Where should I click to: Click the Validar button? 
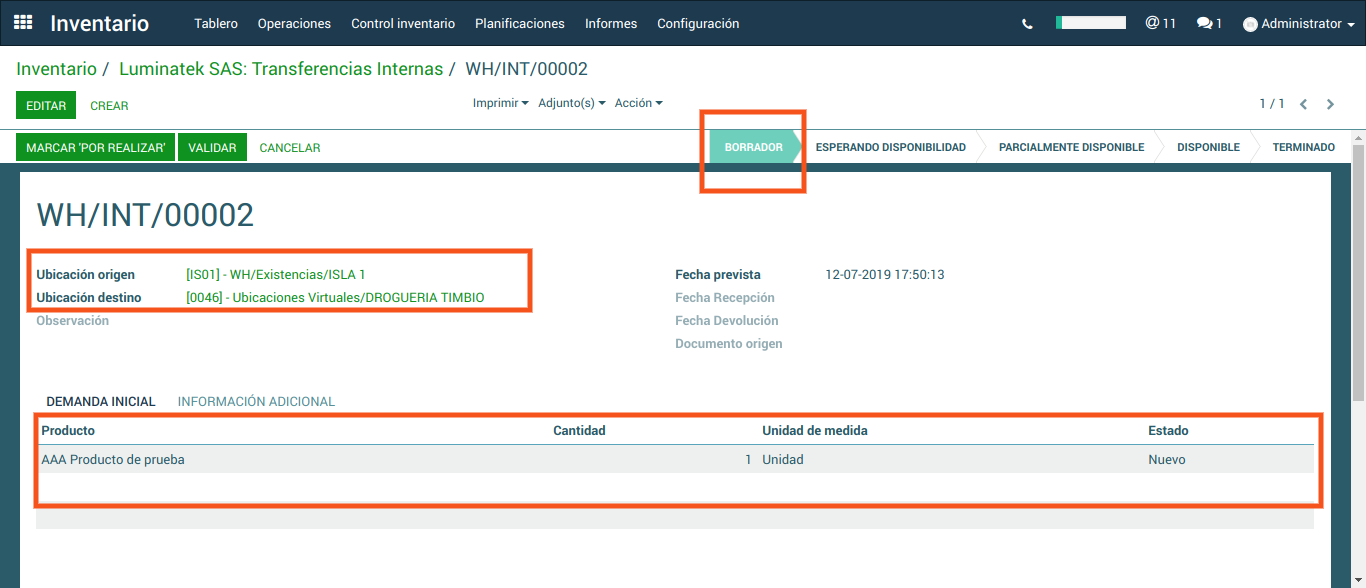(212, 147)
